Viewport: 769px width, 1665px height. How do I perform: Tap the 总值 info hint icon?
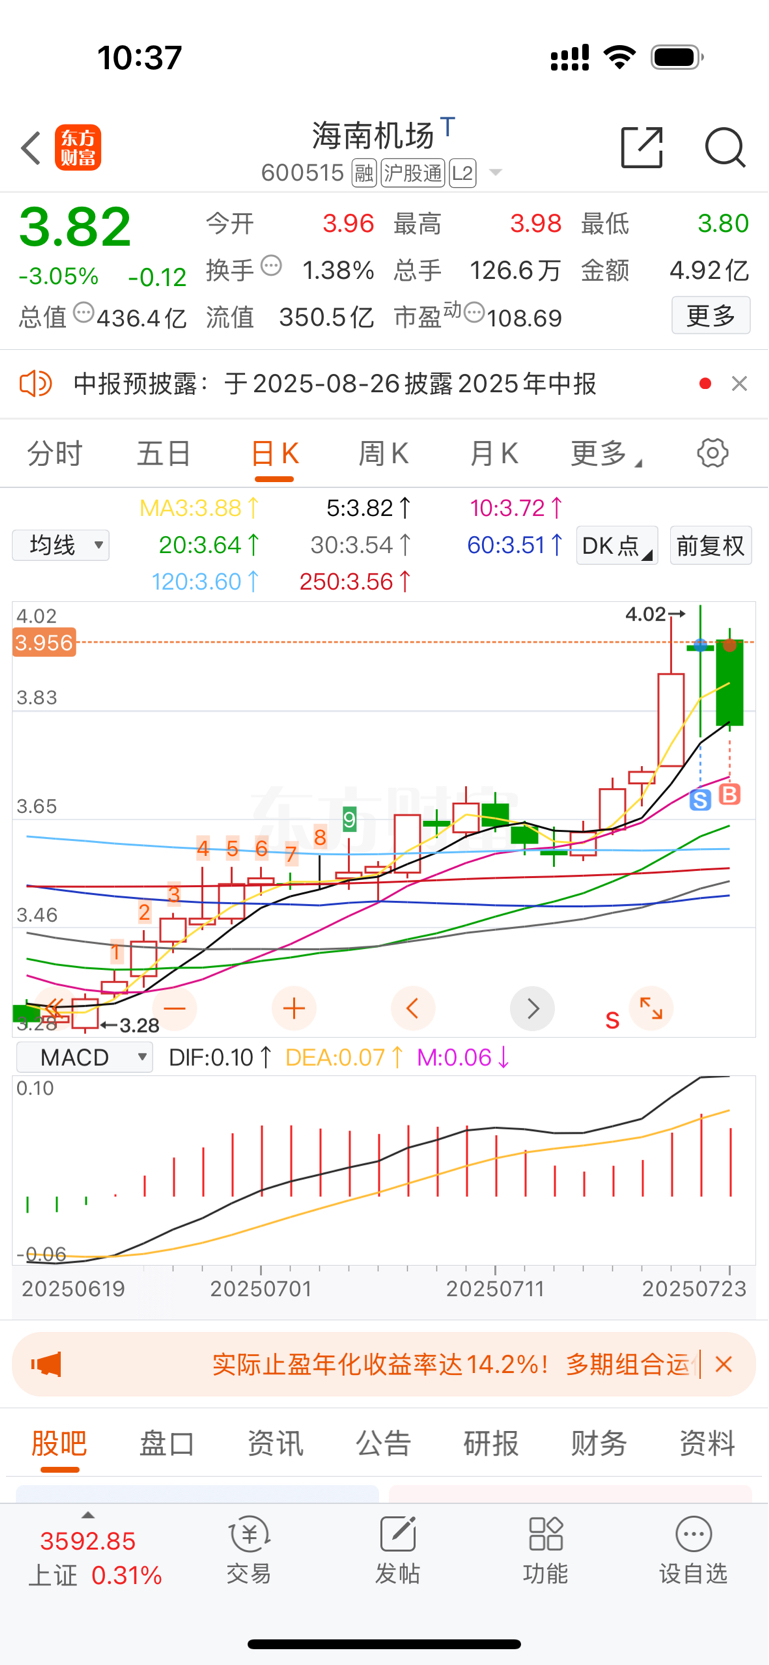(x=84, y=313)
